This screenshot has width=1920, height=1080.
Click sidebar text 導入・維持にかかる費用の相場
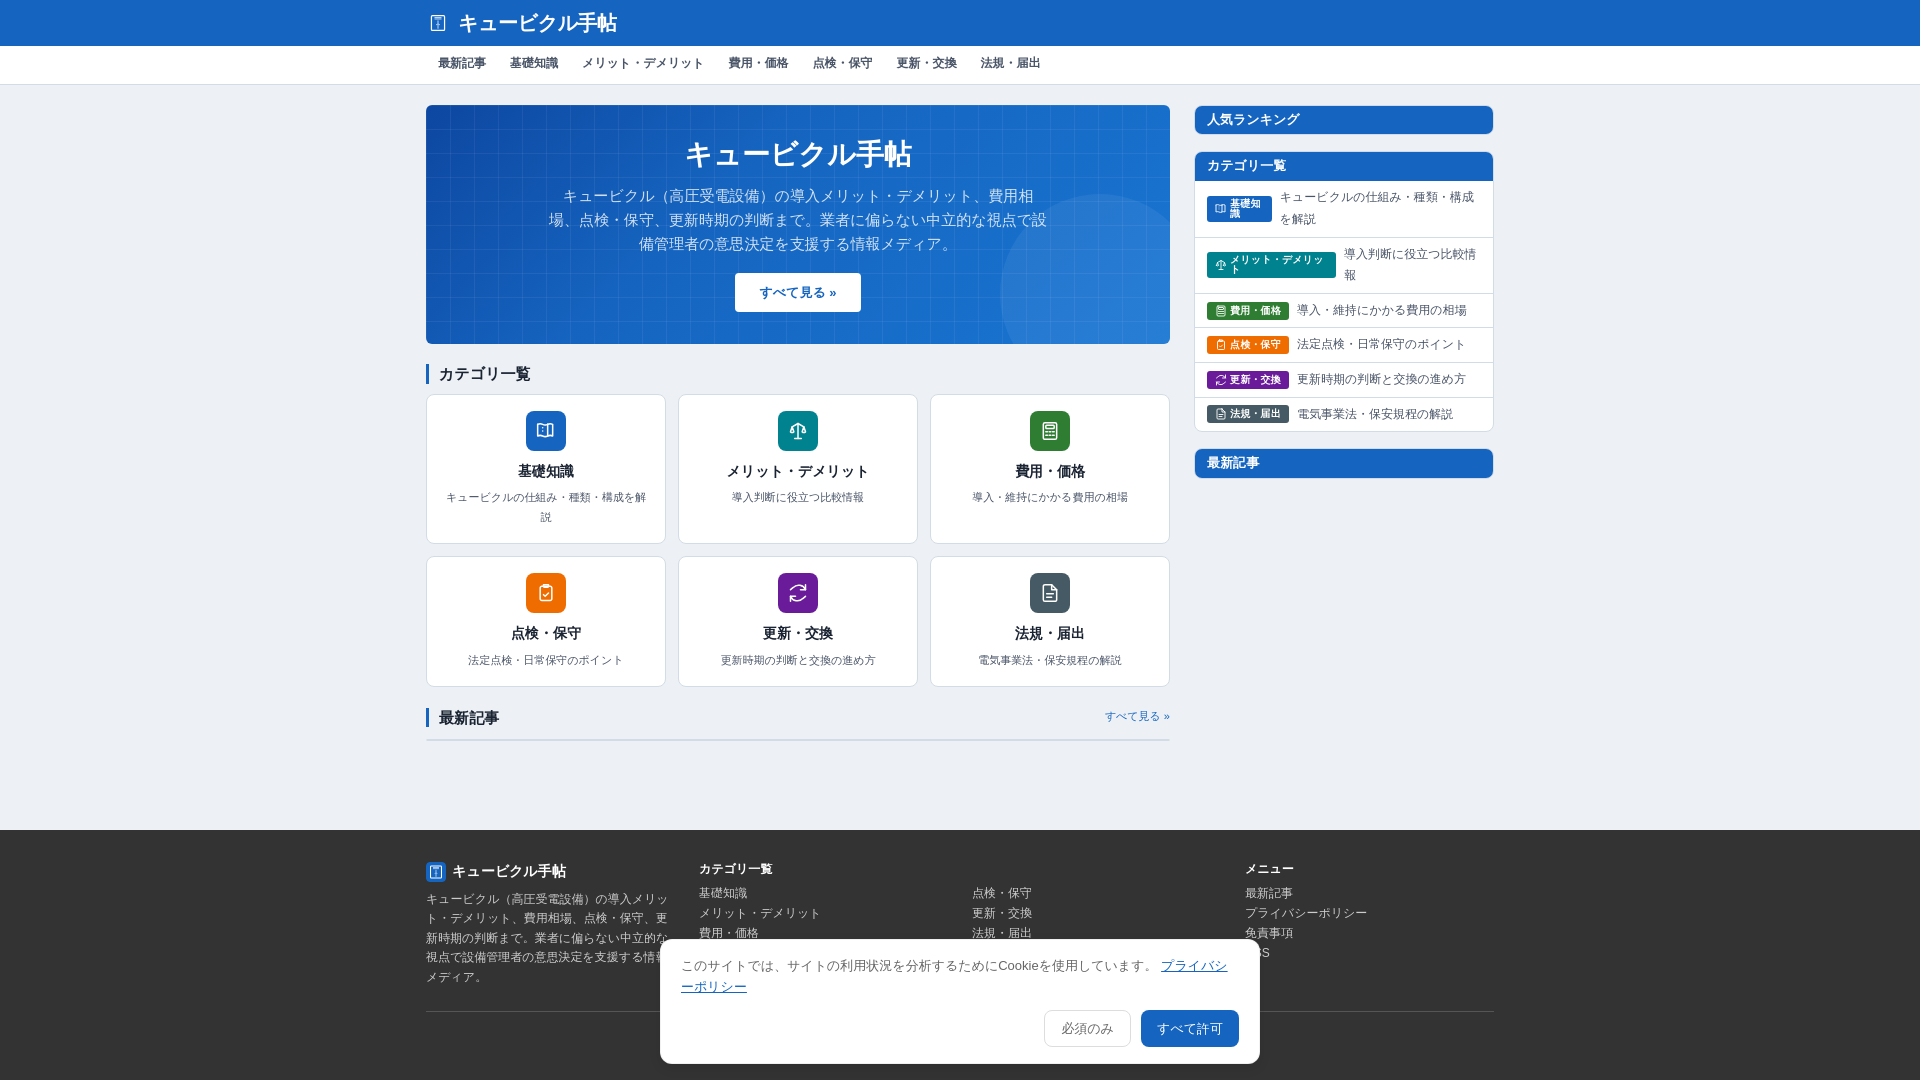pyautogui.click(x=1382, y=311)
